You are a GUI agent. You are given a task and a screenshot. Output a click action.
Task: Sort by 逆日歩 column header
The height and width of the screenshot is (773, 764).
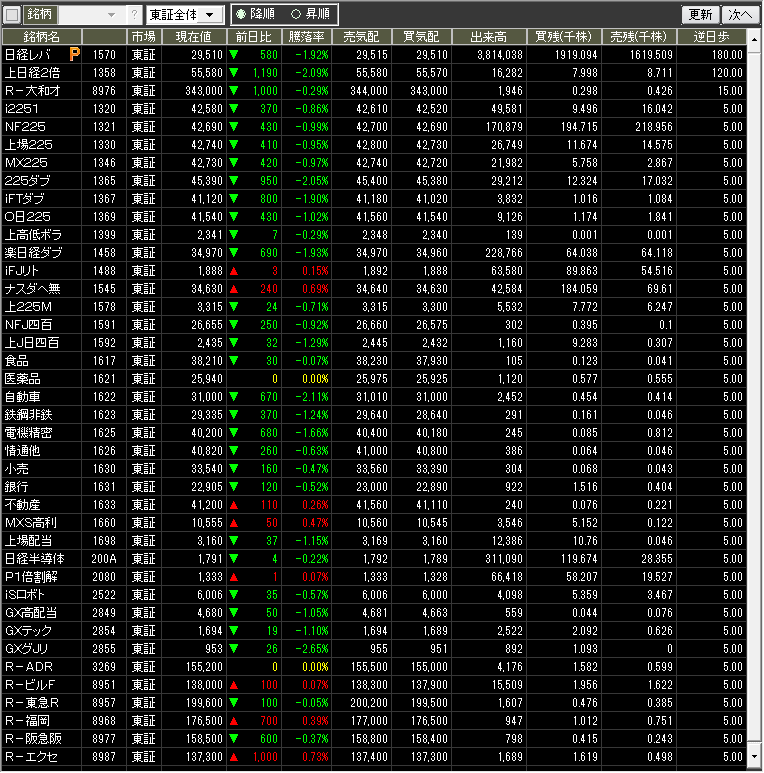click(x=712, y=36)
